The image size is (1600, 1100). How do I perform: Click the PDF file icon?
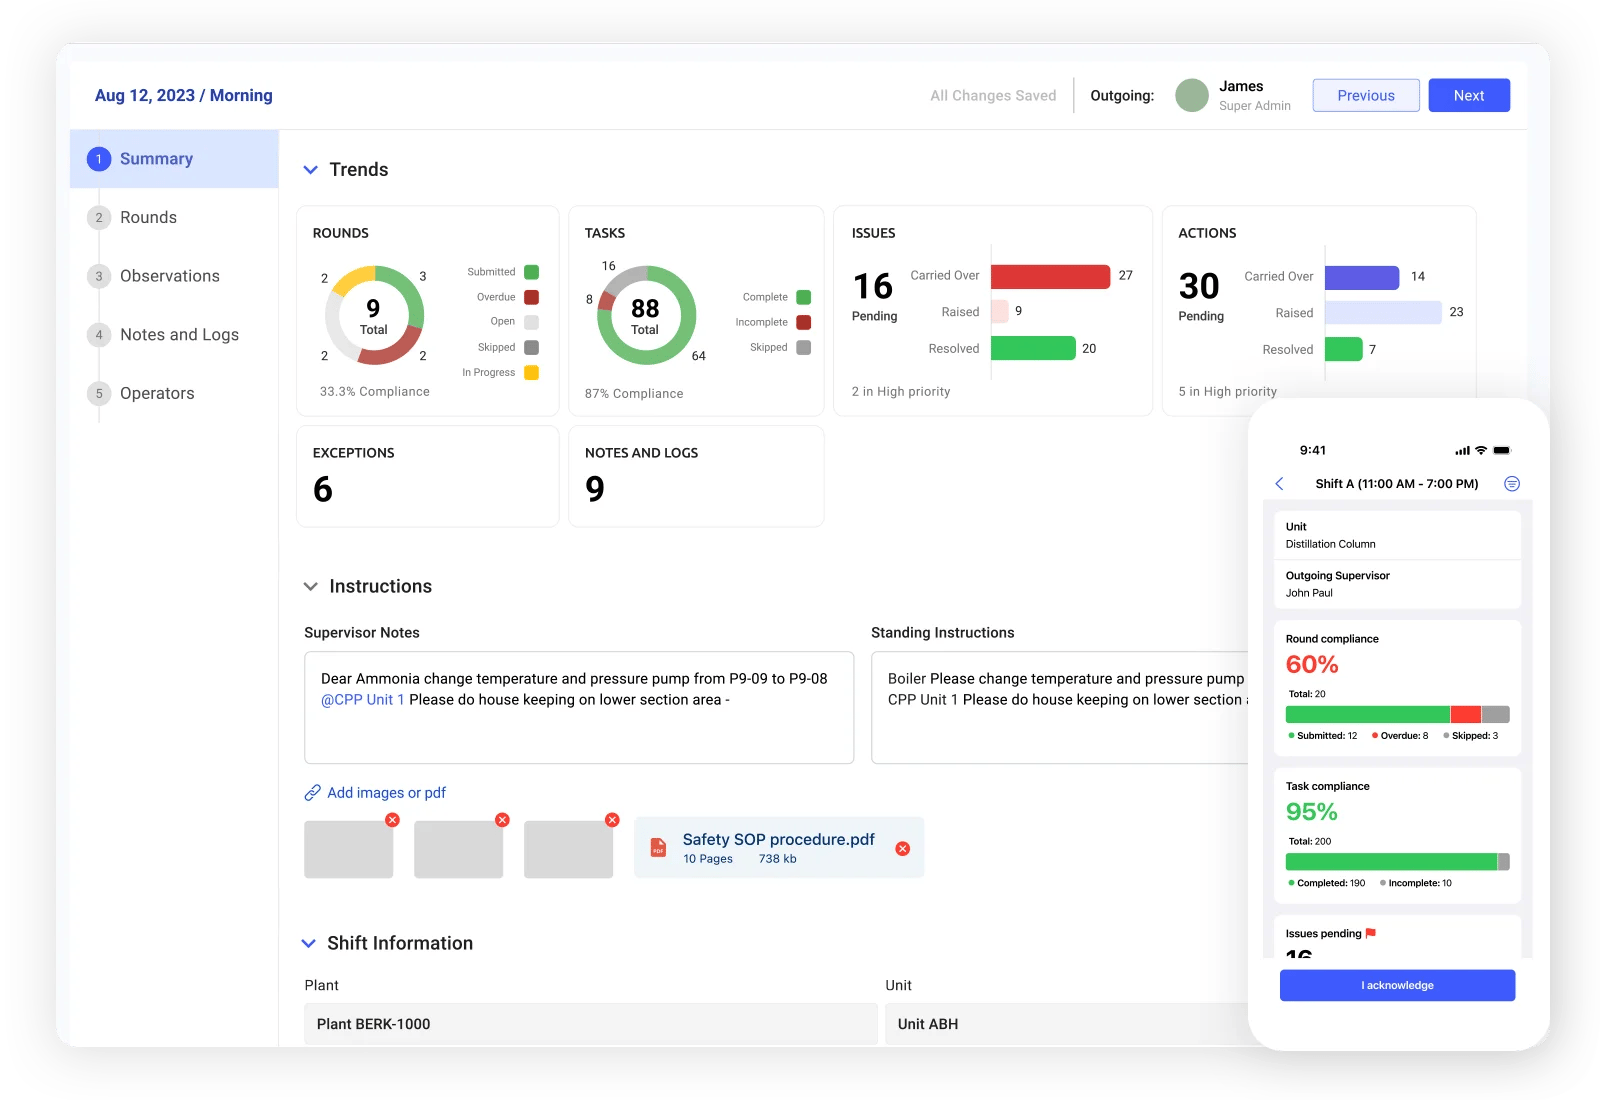(658, 848)
